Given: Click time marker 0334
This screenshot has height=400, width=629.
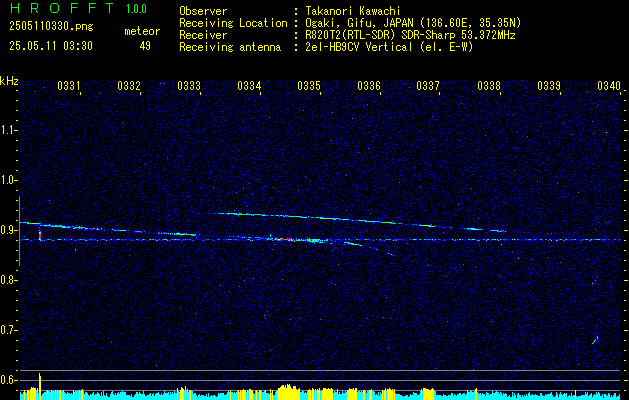Looking at the screenshot, I should 249,85.
